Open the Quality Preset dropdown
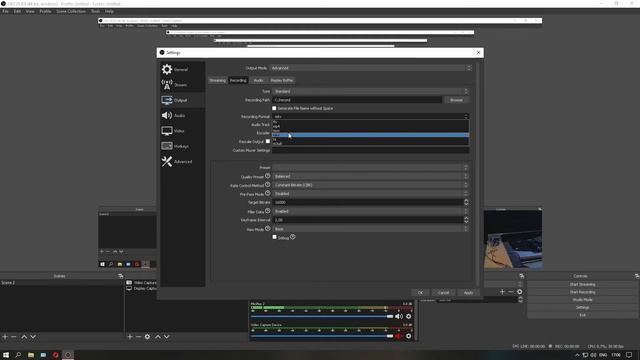Screen dimensions: 640x360 (371, 176)
